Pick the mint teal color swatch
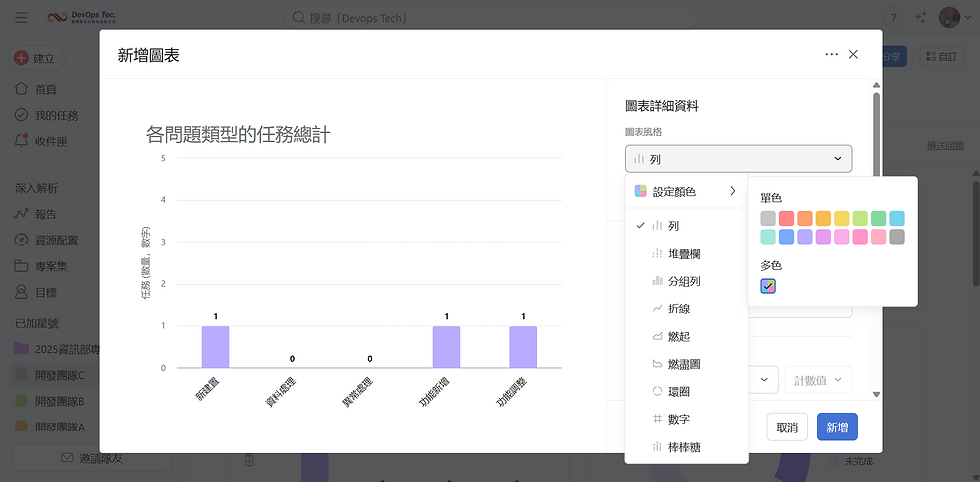Viewport: 980px width, 482px height. [768, 237]
